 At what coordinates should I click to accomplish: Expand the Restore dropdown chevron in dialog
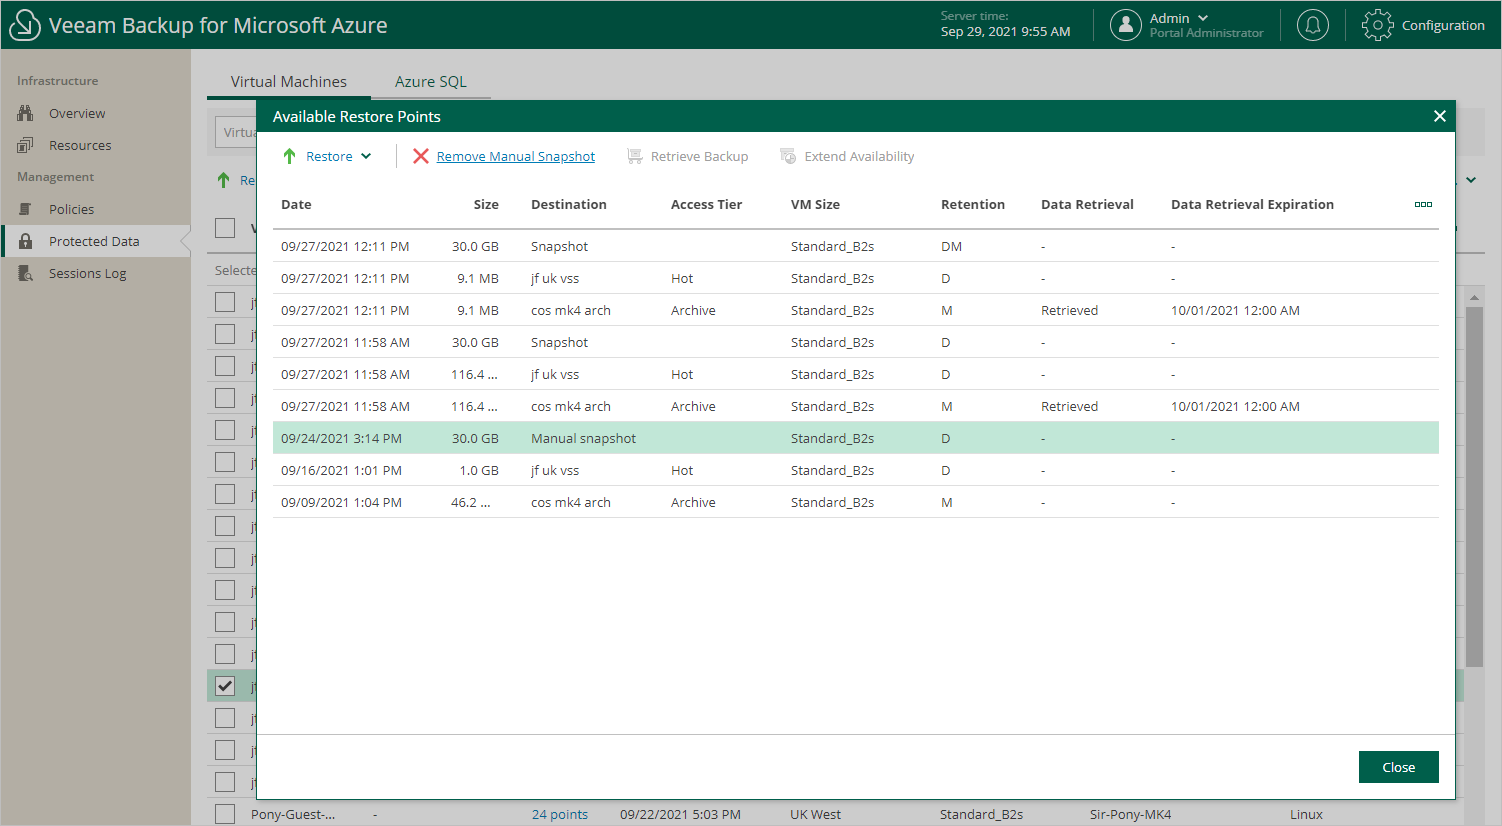click(x=366, y=156)
